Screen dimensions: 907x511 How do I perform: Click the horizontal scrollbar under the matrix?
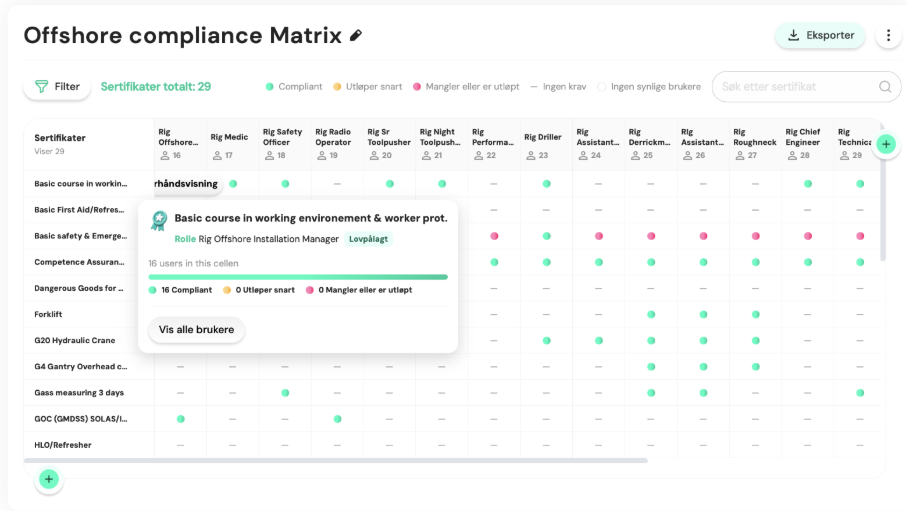pos(335,461)
